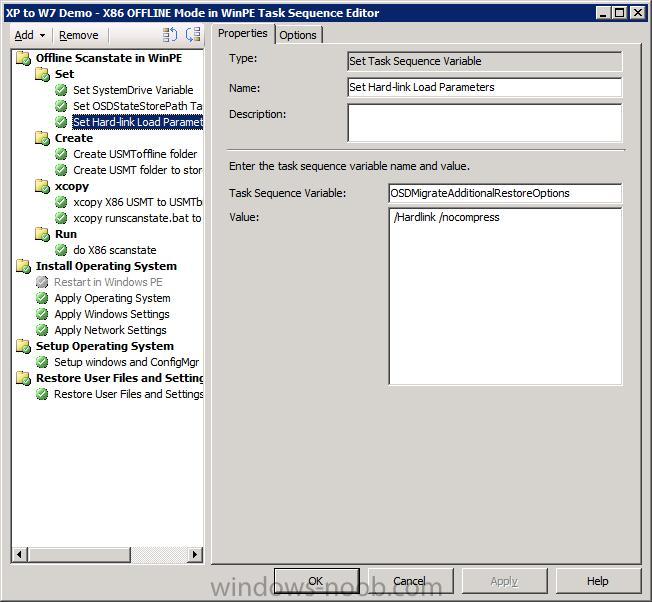Select the Apply Operating System step
The width and height of the screenshot is (652, 602).
(x=112, y=298)
